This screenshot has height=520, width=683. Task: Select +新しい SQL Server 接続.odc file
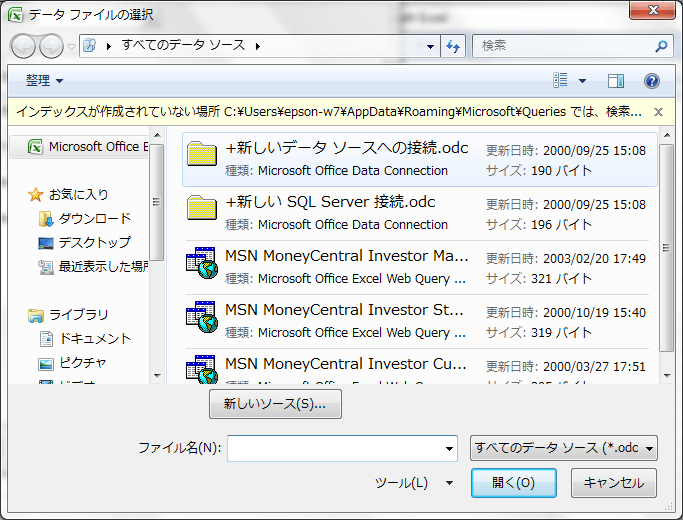point(419,213)
